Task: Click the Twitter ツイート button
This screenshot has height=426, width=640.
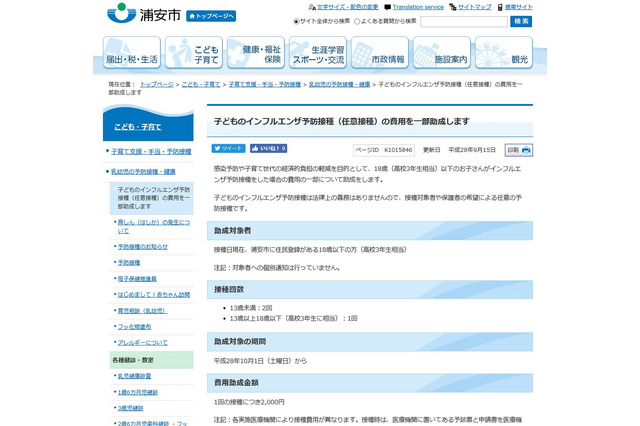Action: (228, 149)
